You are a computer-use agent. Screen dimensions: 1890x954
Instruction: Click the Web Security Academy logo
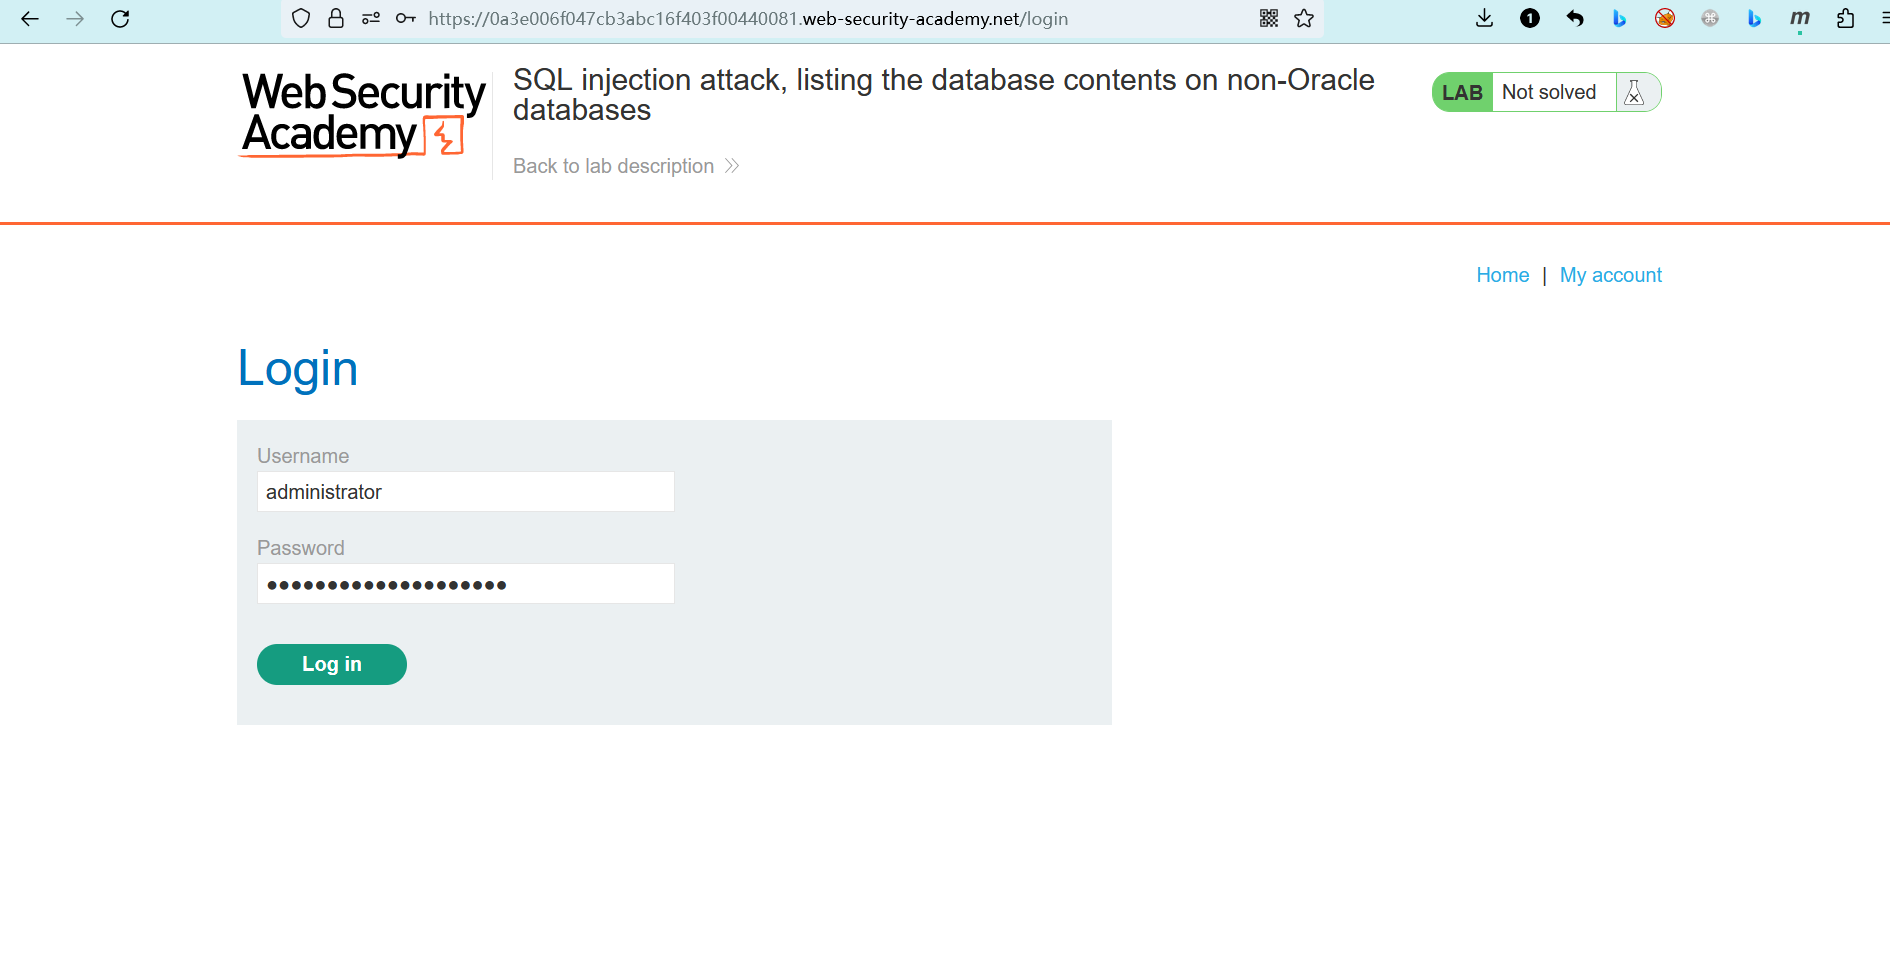pos(363,114)
